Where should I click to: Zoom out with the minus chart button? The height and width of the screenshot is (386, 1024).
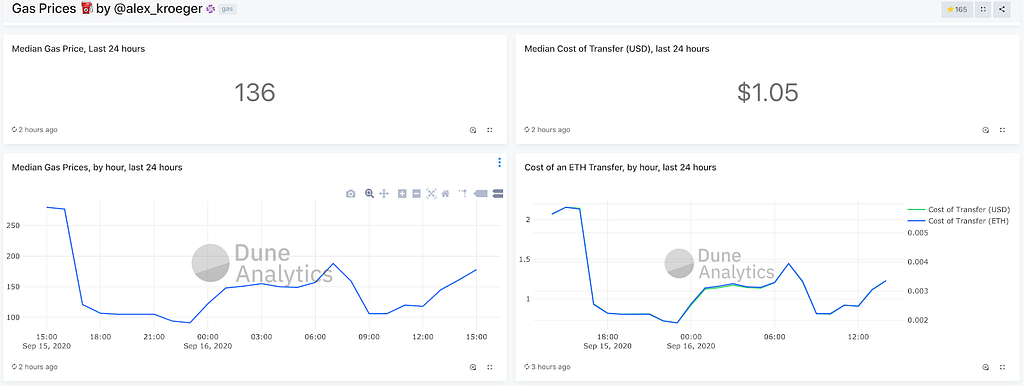[416, 193]
